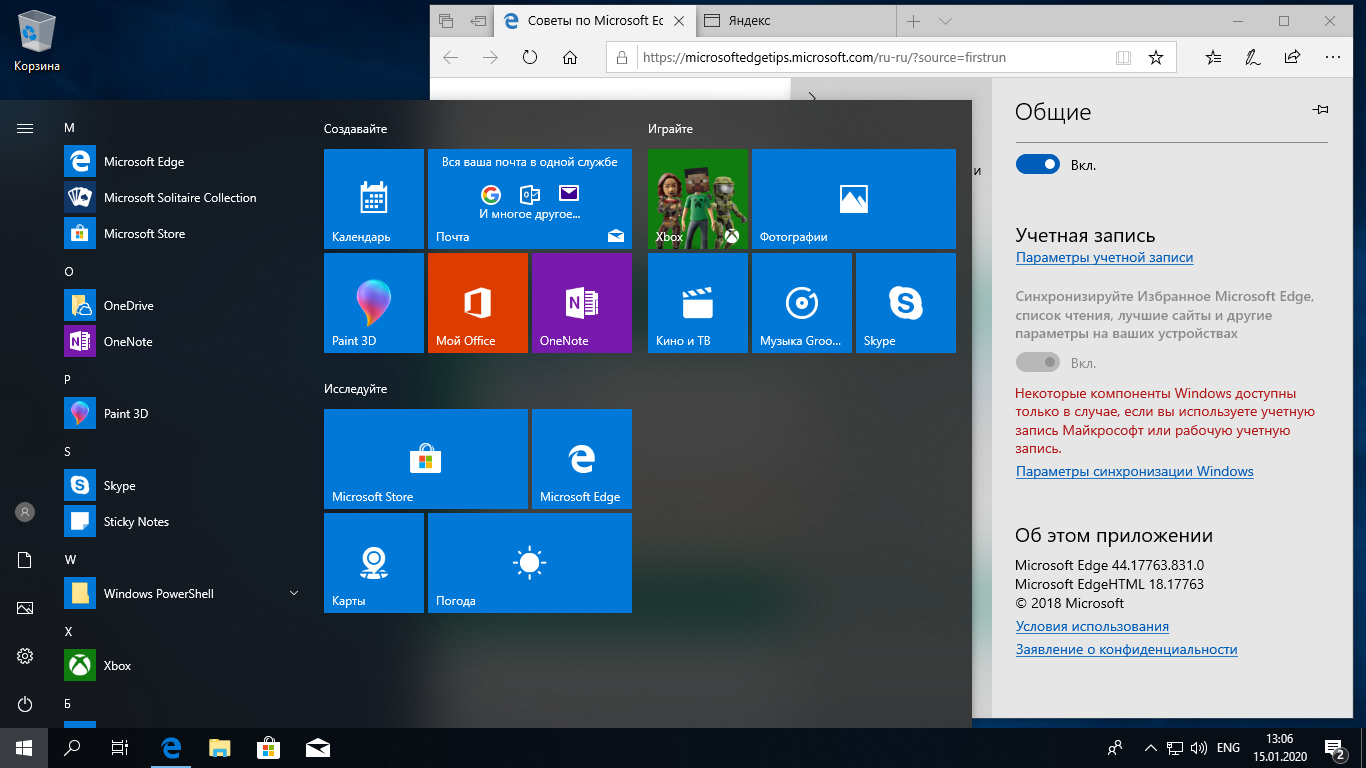Jump to letter O section header

[69, 272]
